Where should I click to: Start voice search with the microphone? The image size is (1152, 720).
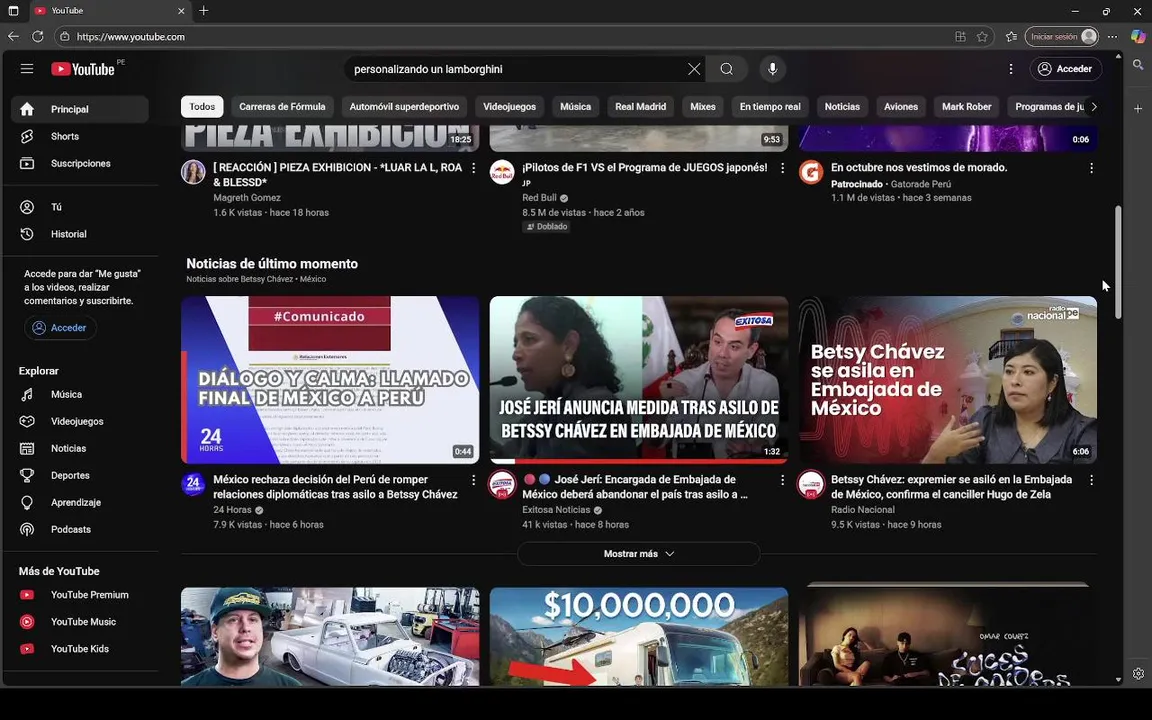point(772,69)
